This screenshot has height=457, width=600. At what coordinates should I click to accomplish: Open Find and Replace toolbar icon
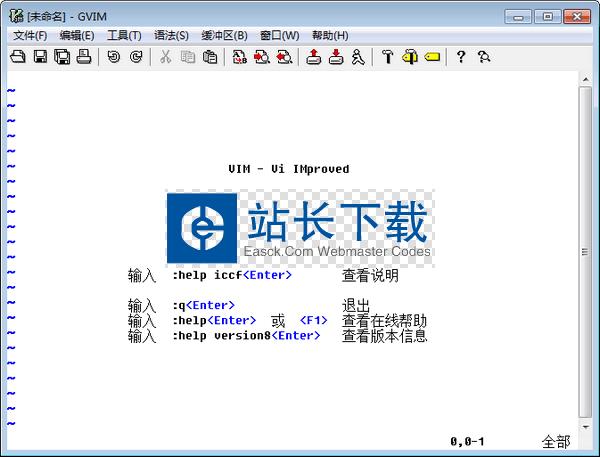click(240, 57)
